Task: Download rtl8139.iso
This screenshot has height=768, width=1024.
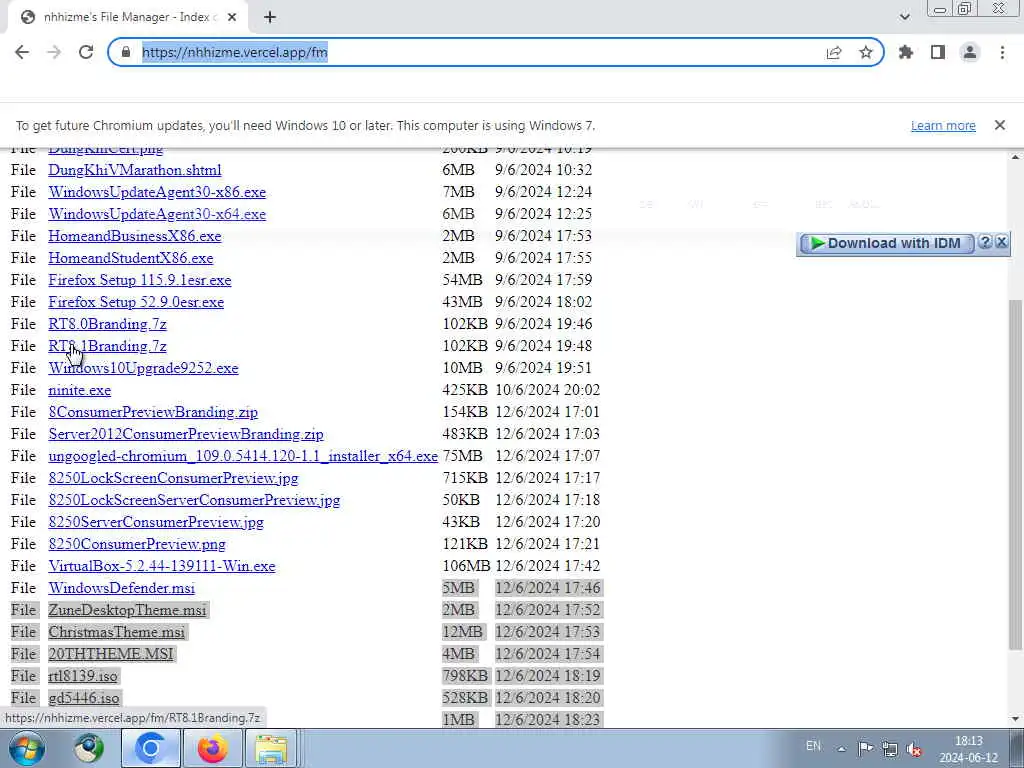Action: point(83,677)
